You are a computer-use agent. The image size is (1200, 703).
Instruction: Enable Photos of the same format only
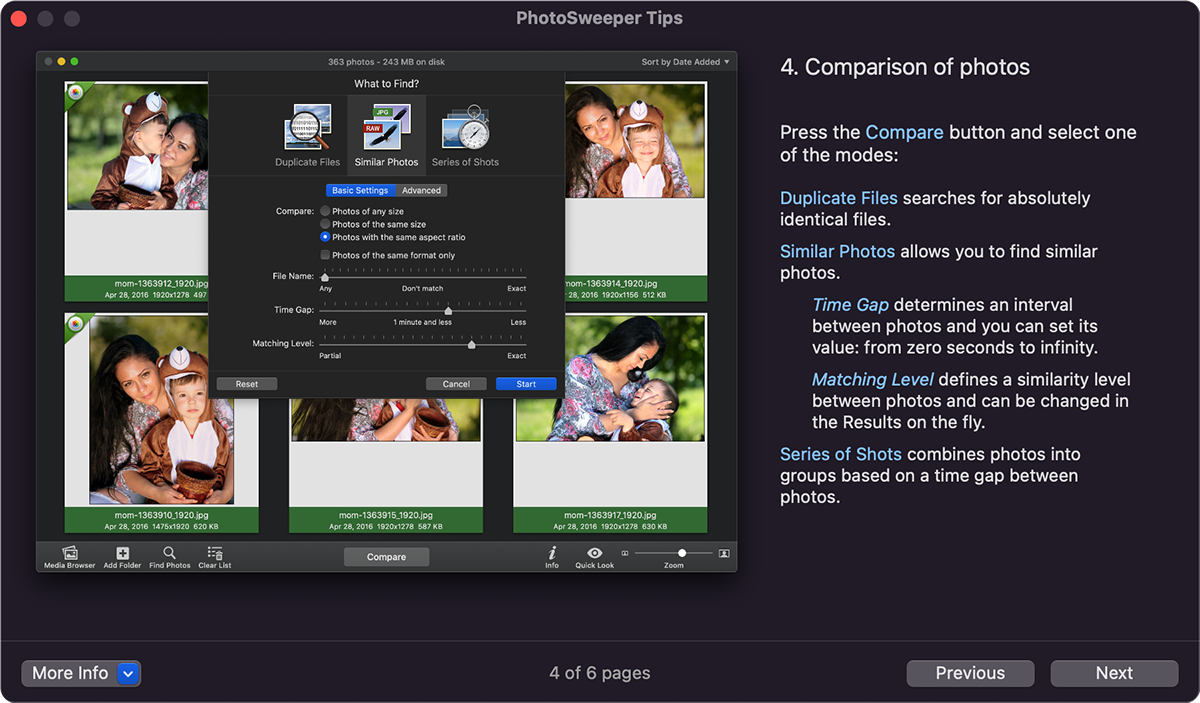(x=325, y=255)
